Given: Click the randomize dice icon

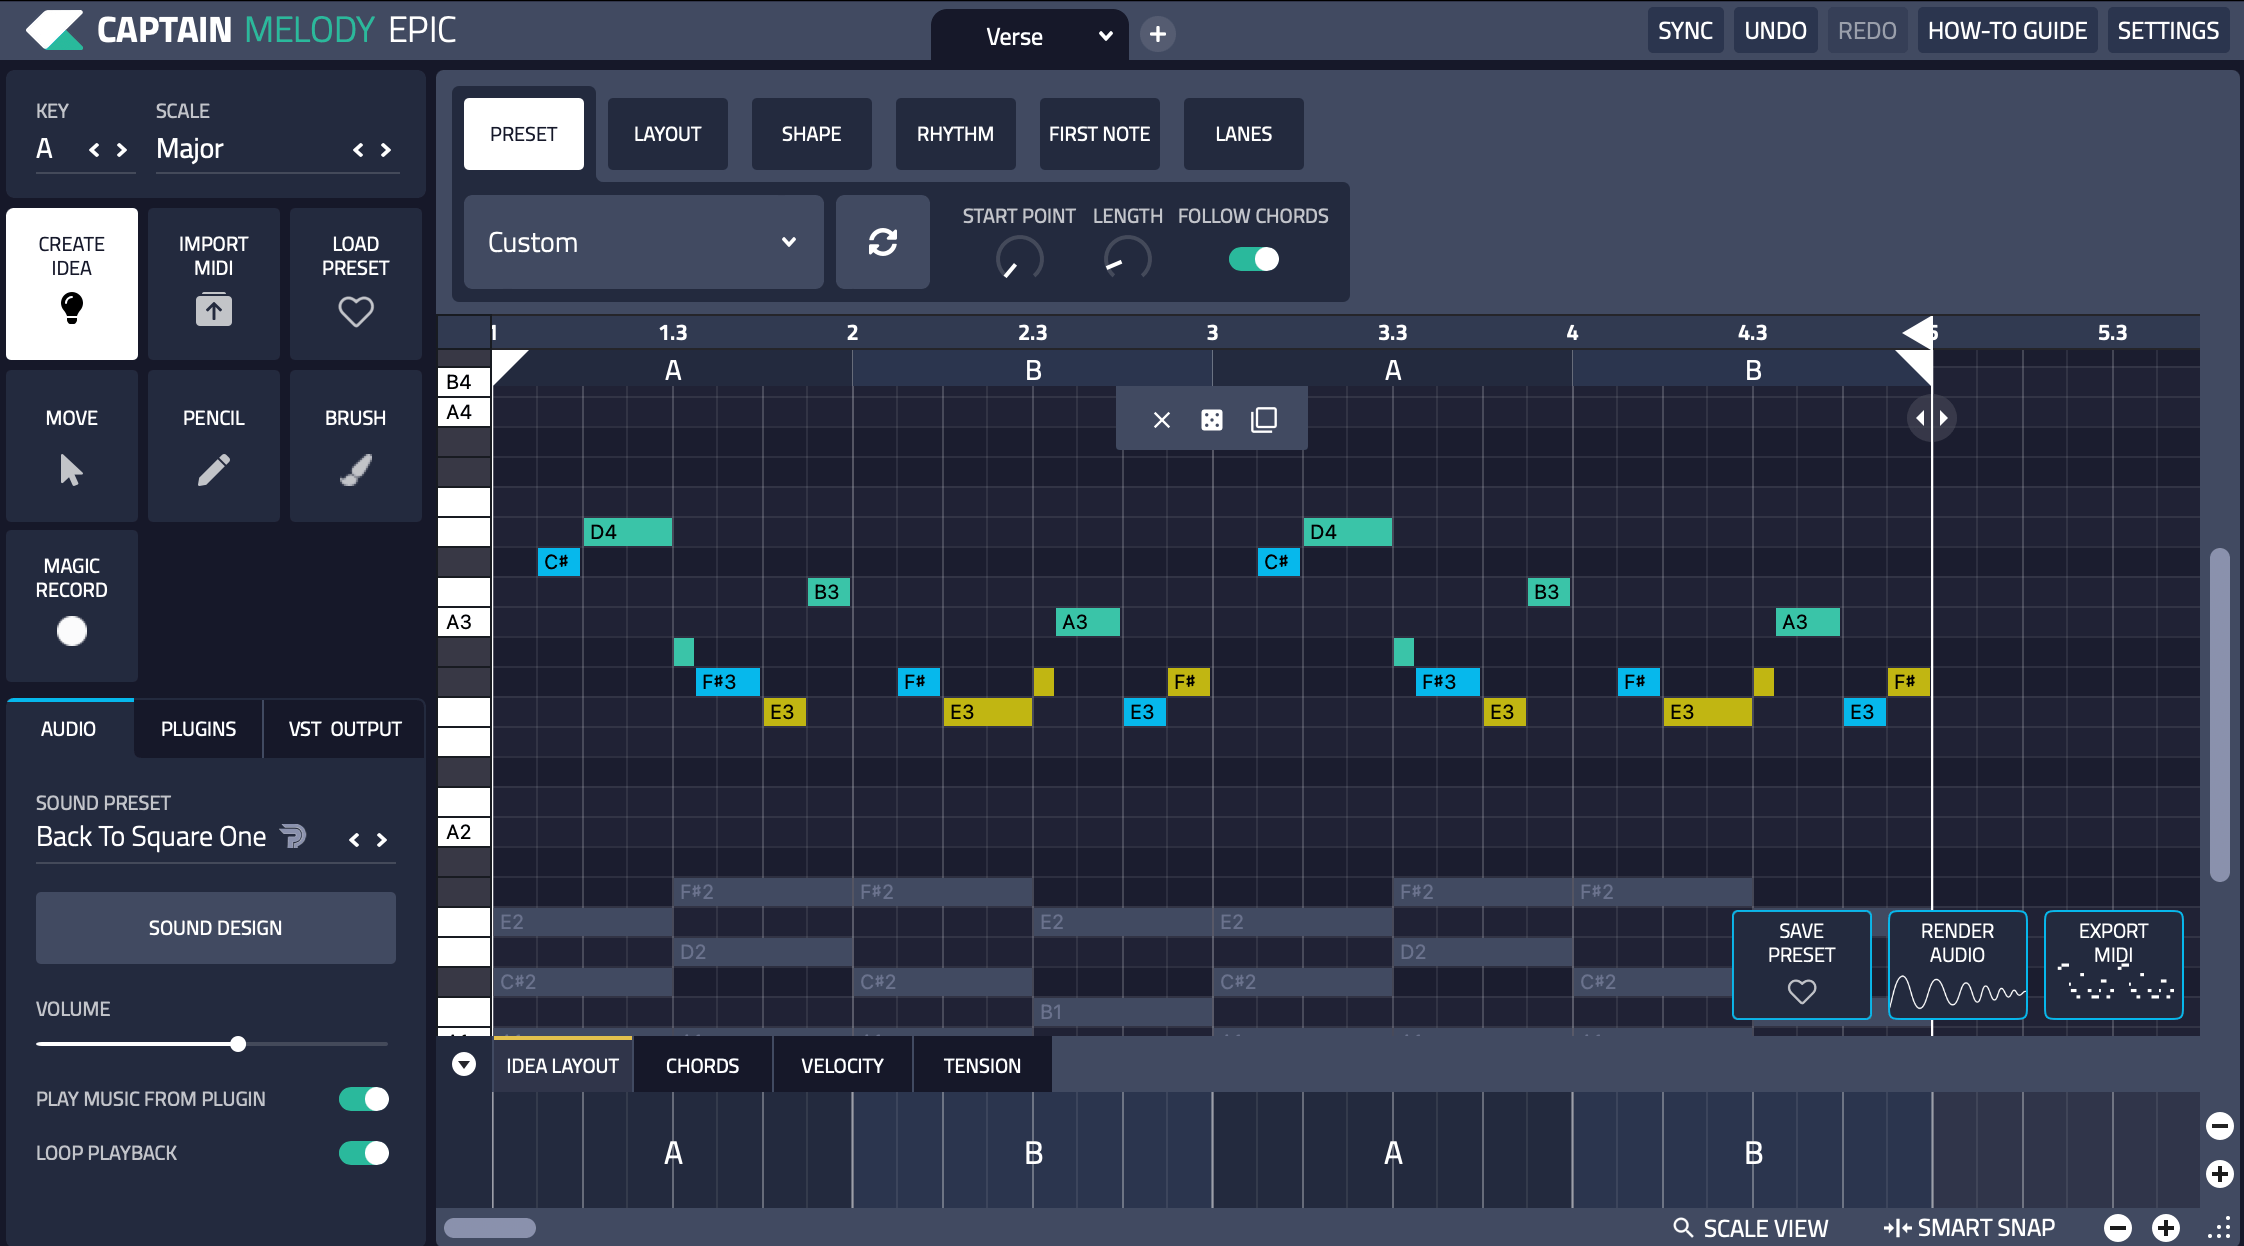Looking at the screenshot, I should pos(1211,420).
